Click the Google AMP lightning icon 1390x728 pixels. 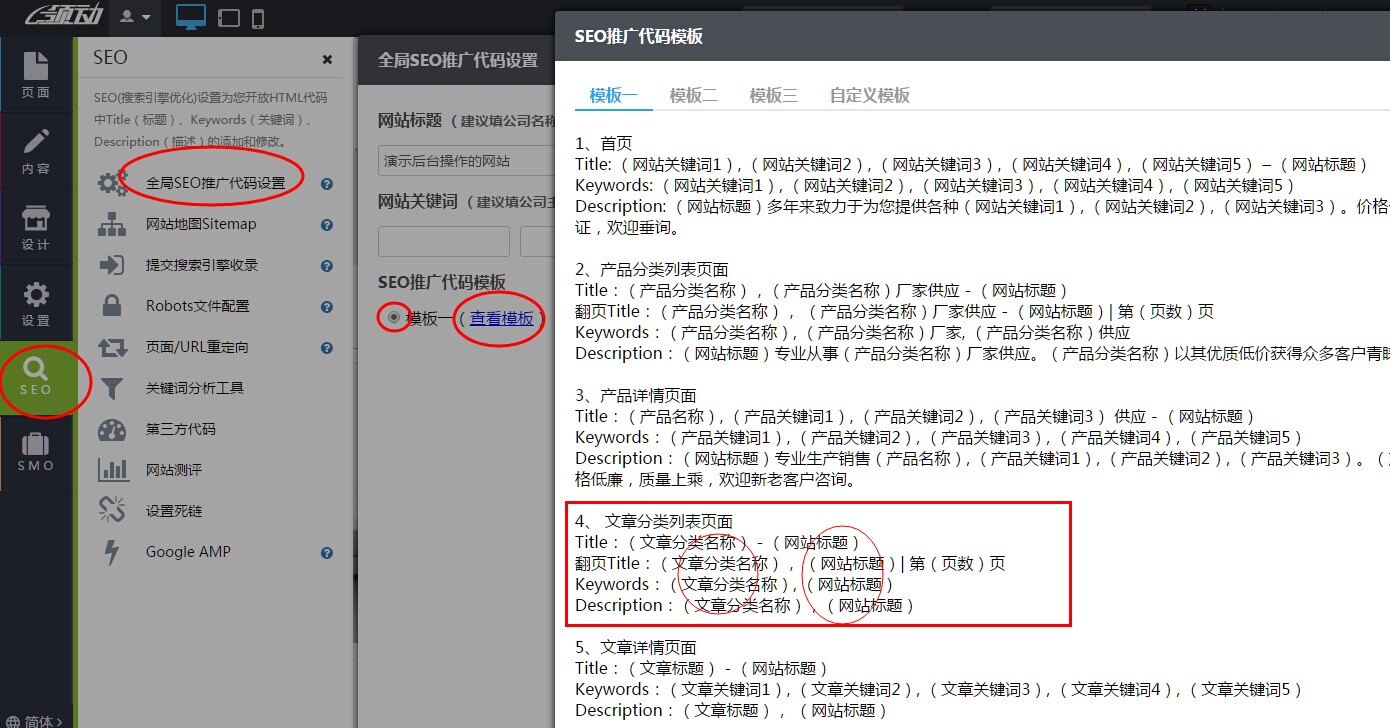point(113,551)
